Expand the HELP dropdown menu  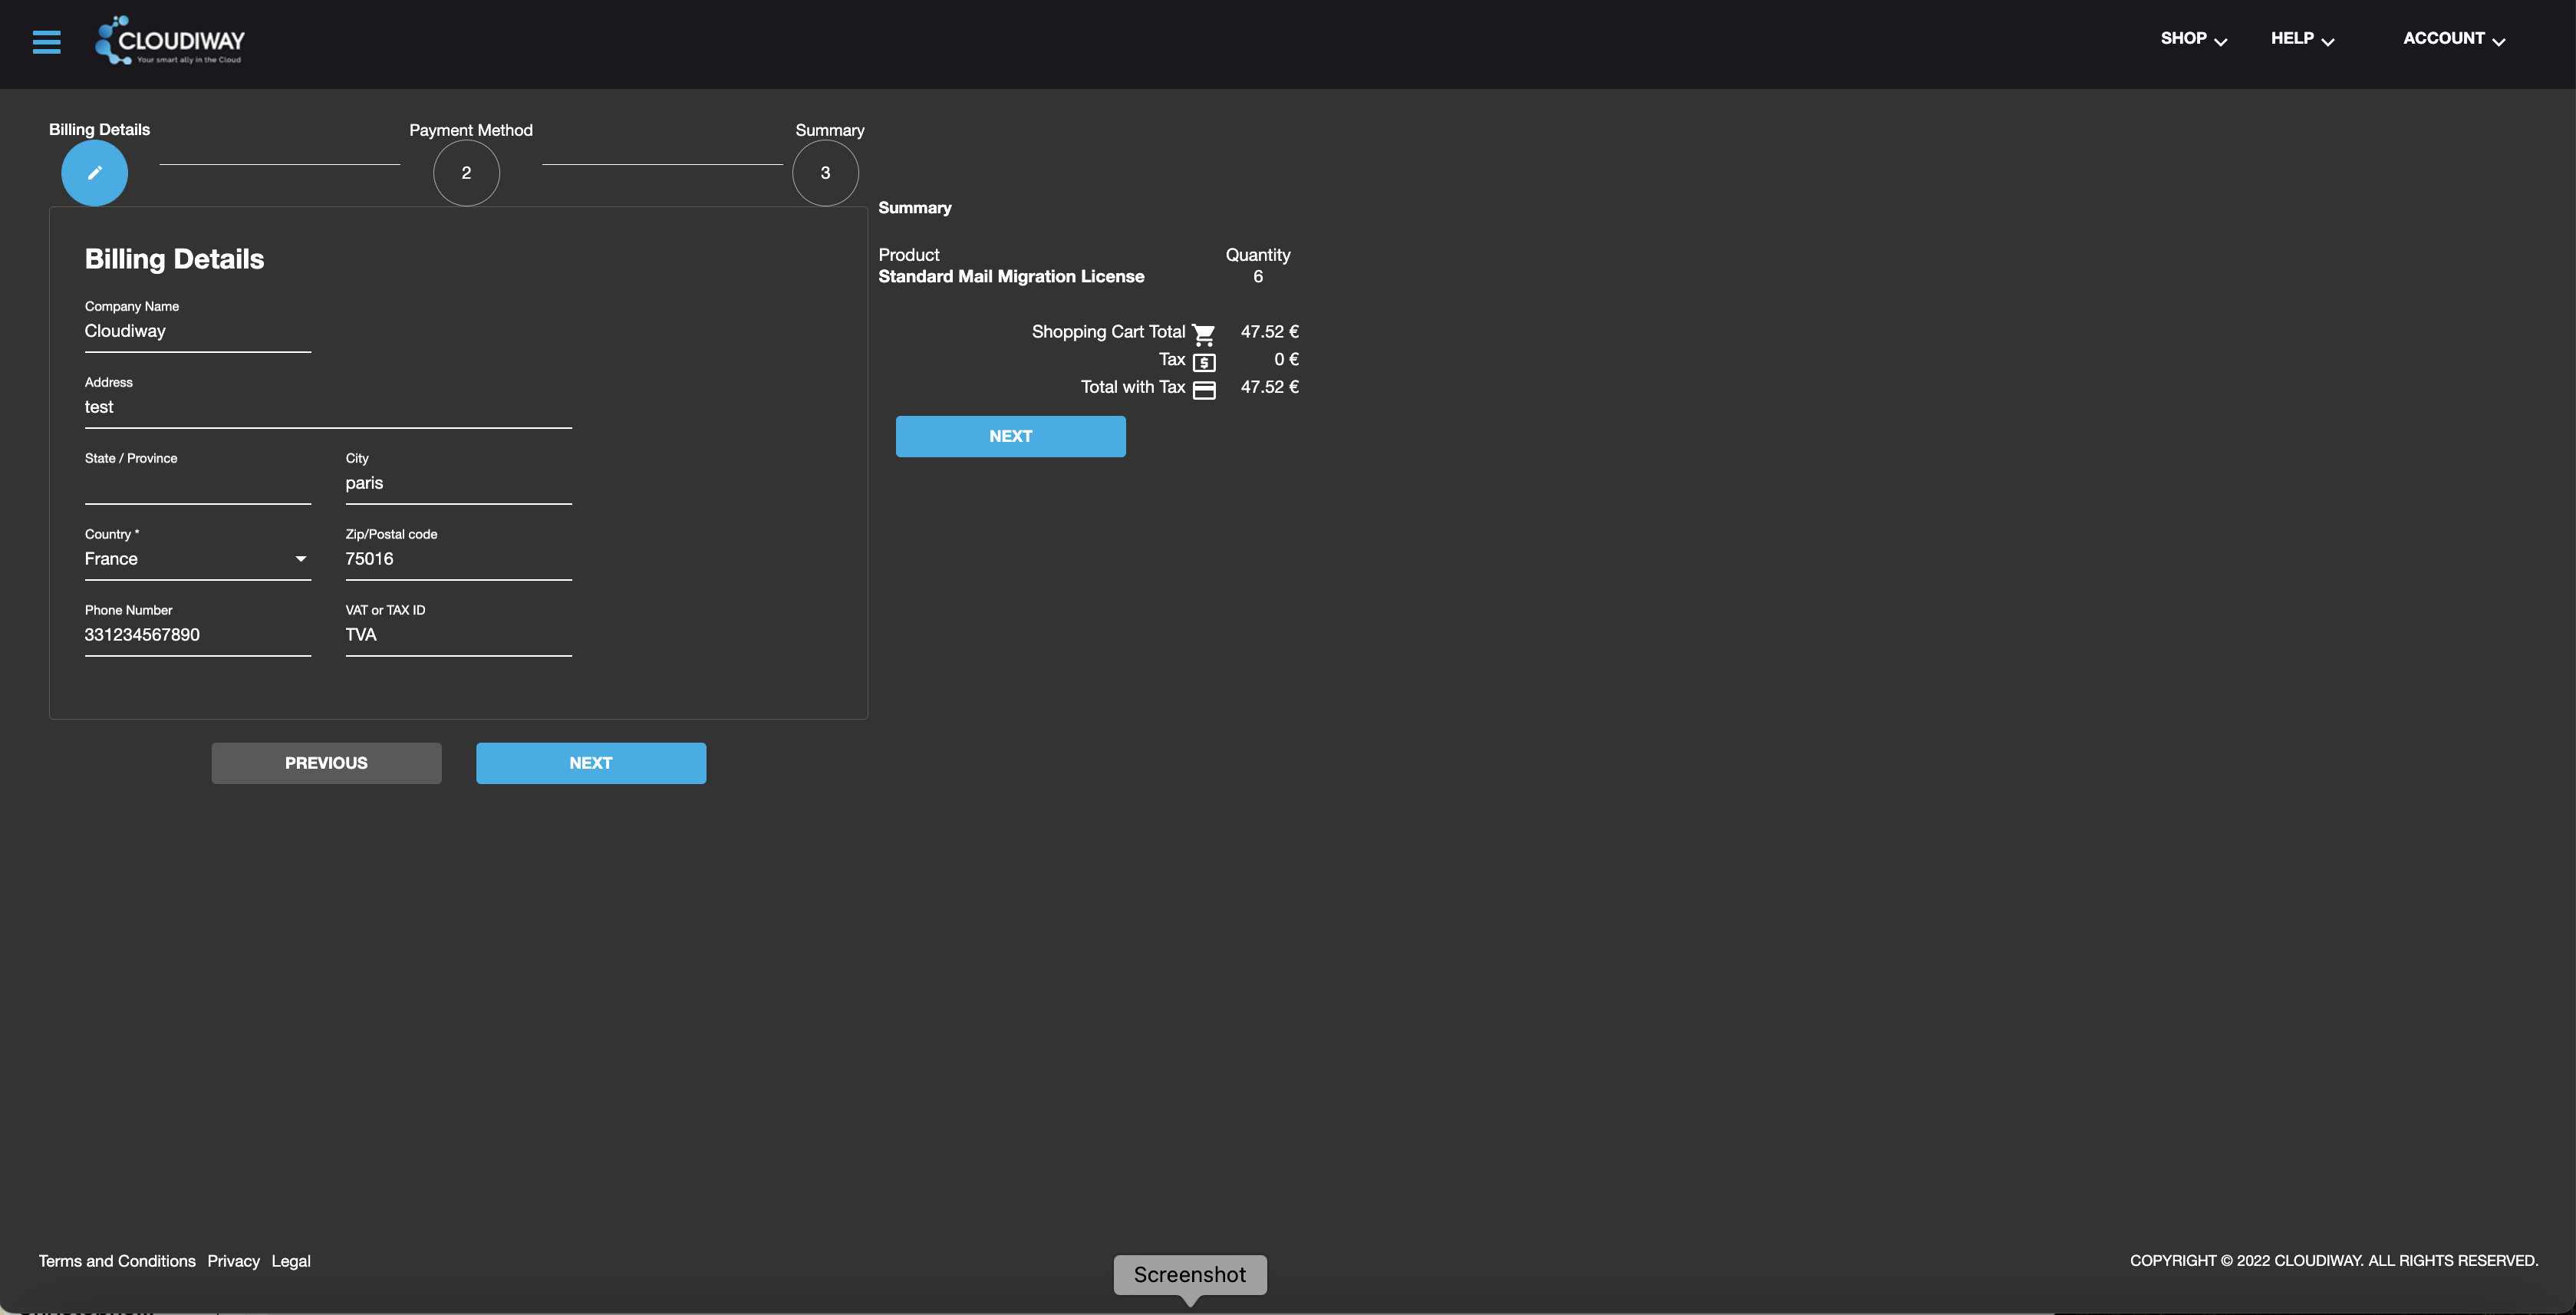[2302, 39]
